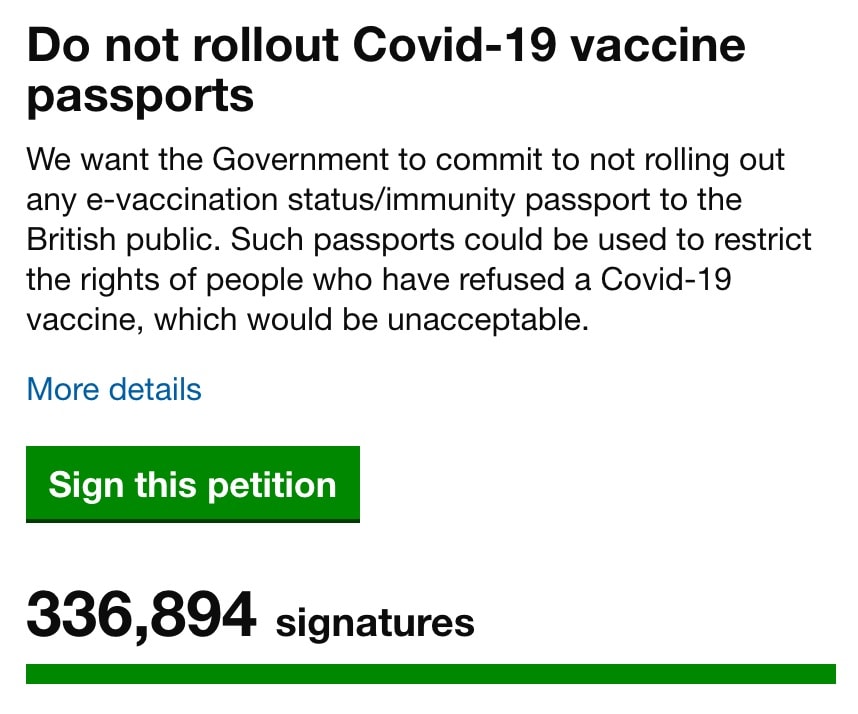Click the word Government in the description

pyautogui.click(x=300, y=159)
